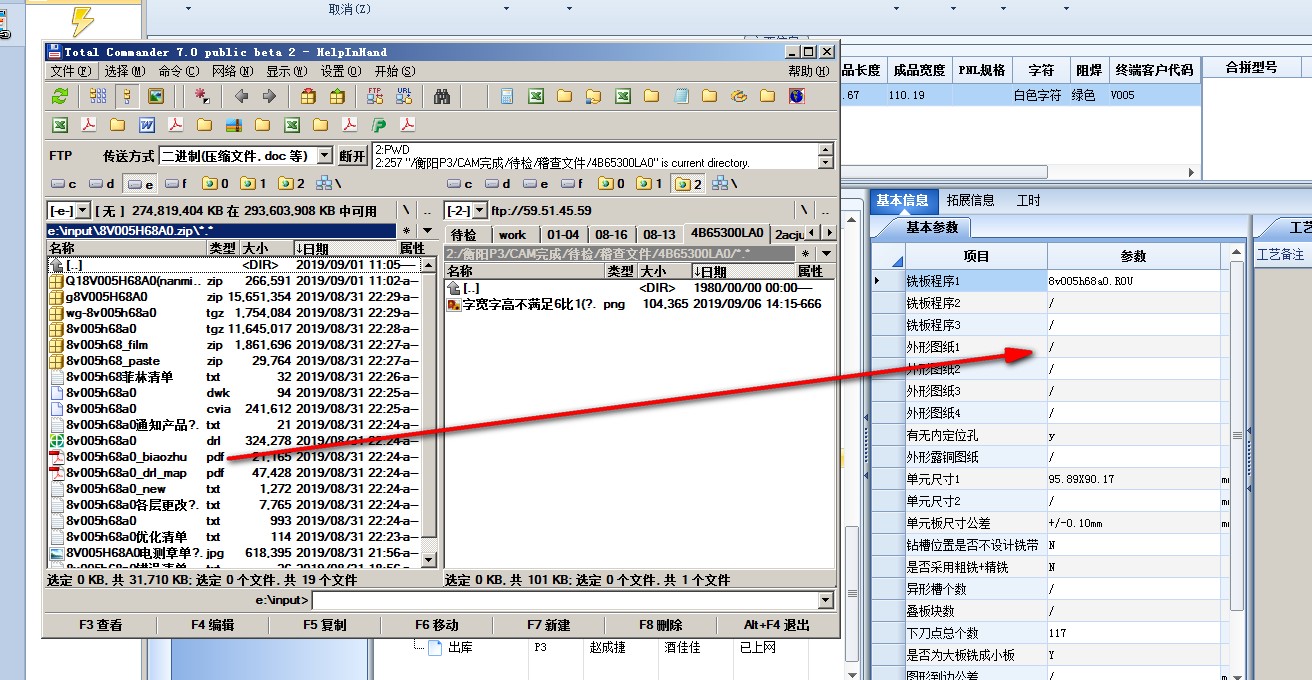This screenshot has height=680, width=1312.
Task: Click 8v005h68a0.ROU value in 铣板程序1 row
Action: 1134,281
